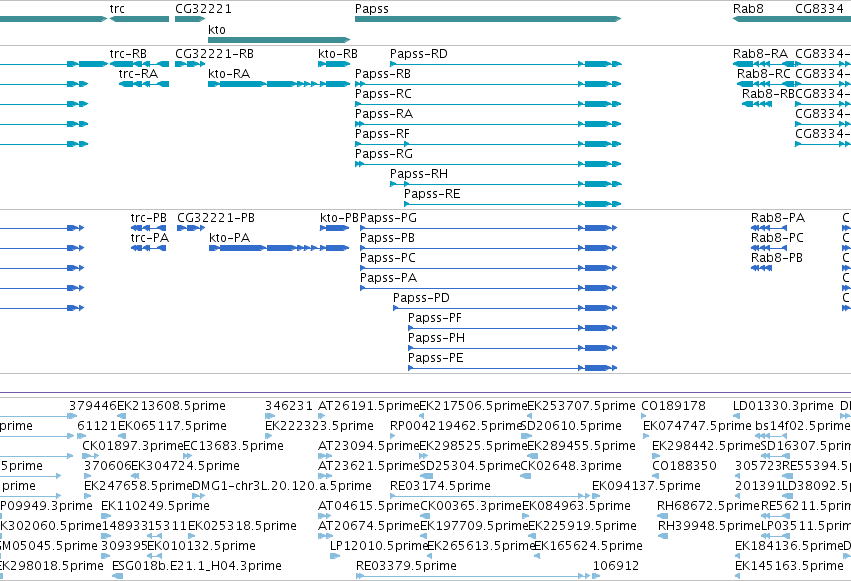Click the Papss-PG protein label
Image resolution: width=851 pixels, height=581 pixels.
388,218
